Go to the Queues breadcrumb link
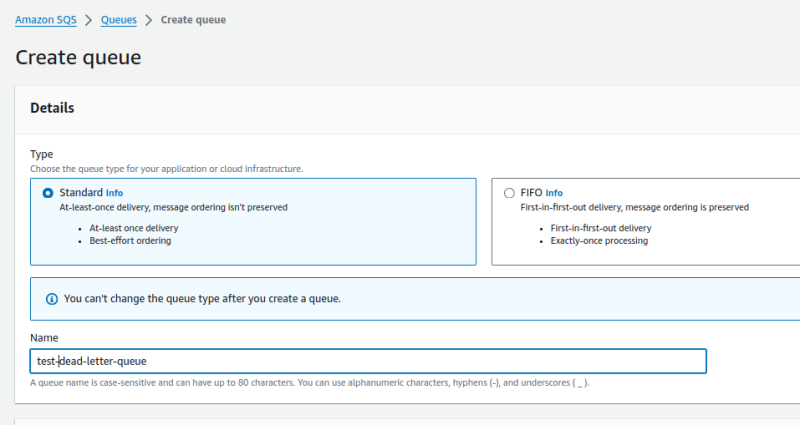Viewport: 800px width, 425px height. (x=118, y=20)
